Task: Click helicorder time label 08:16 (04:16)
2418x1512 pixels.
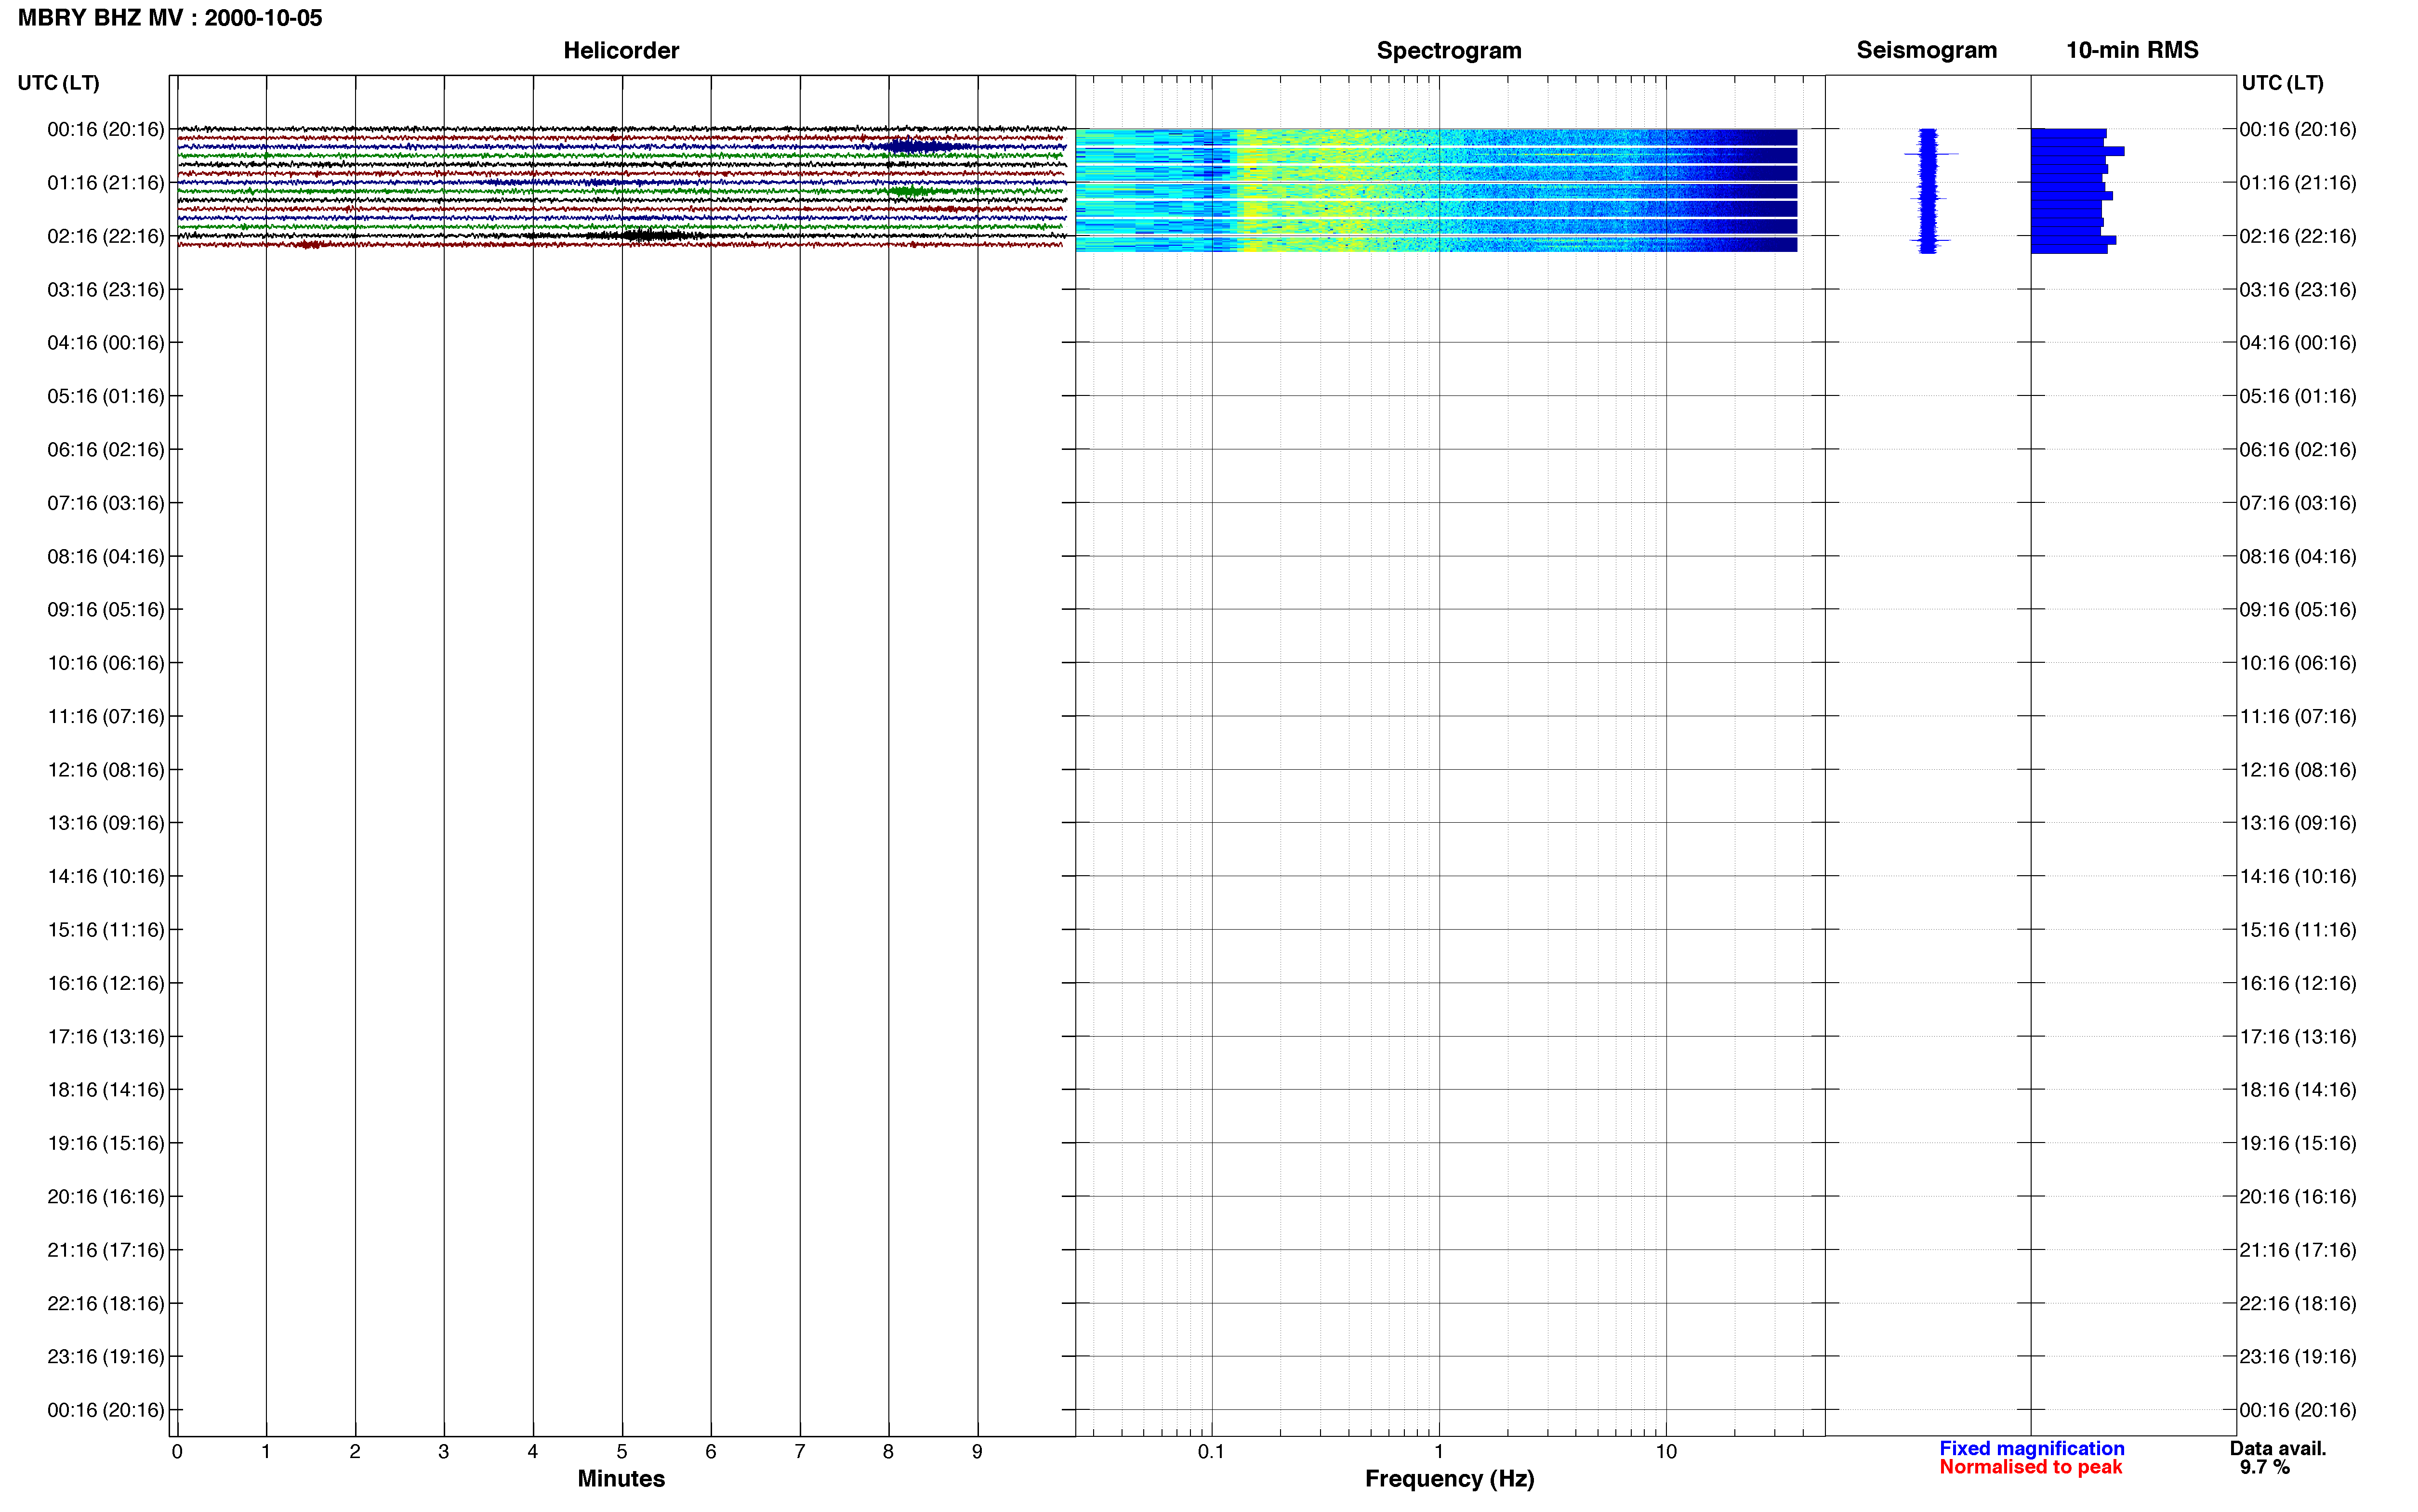Action: tap(106, 556)
